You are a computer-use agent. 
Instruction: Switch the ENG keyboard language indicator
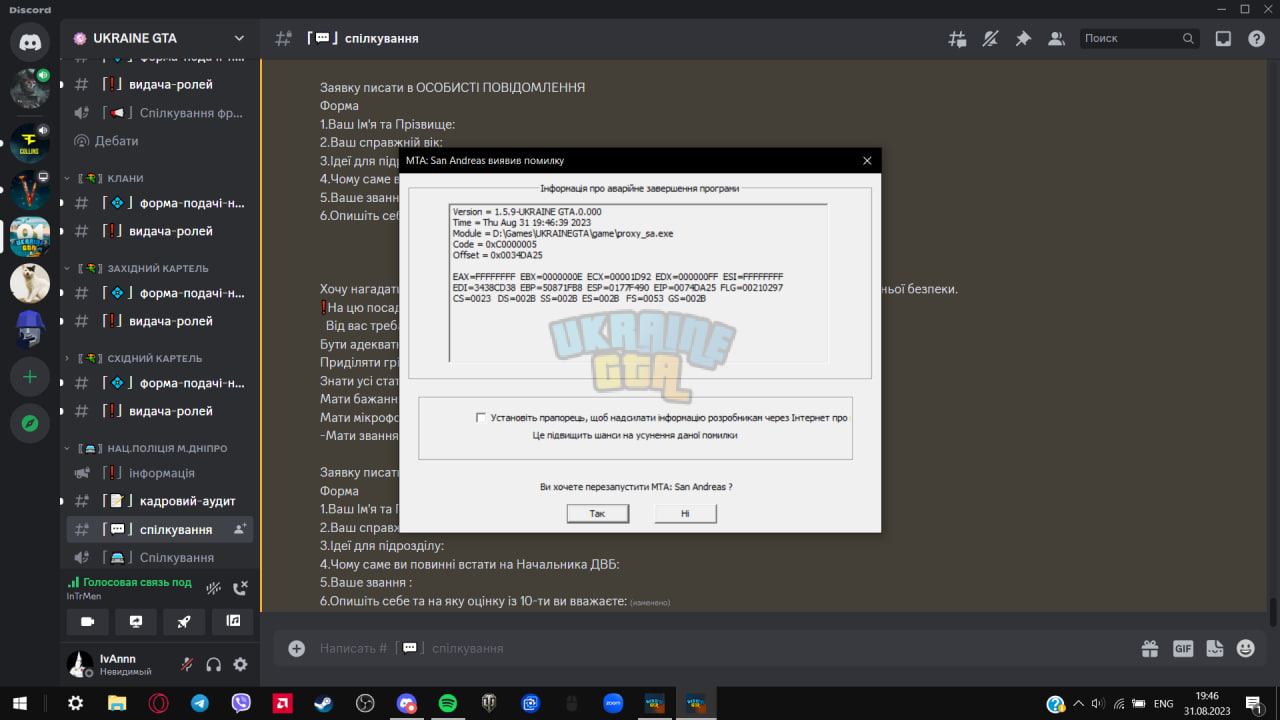[x=1163, y=703]
